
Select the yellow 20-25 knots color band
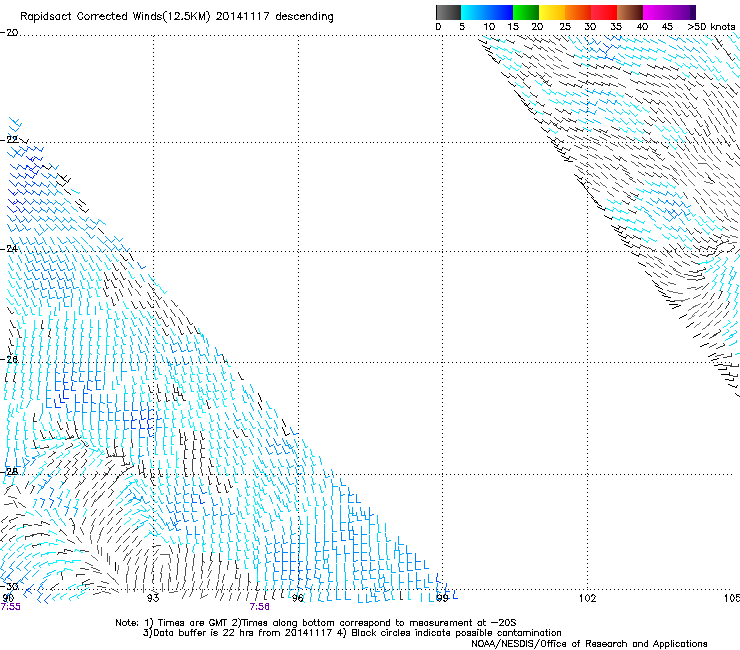(552, 12)
